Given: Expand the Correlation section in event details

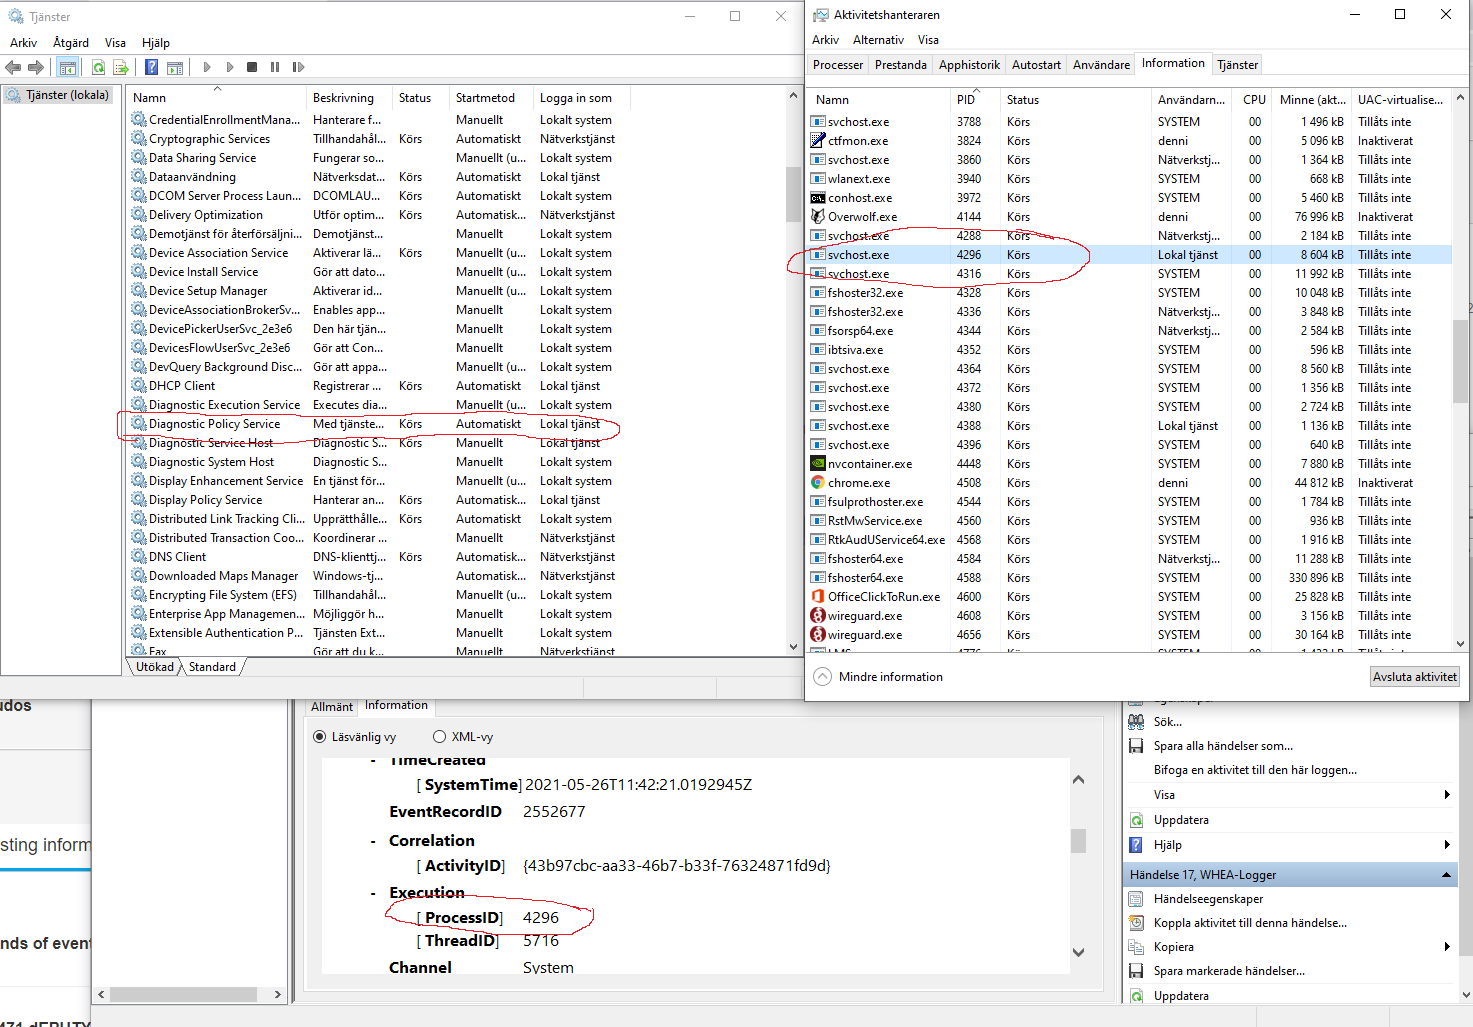Looking at the screenshot, I should pyautogui.click(x=374, y=840).
